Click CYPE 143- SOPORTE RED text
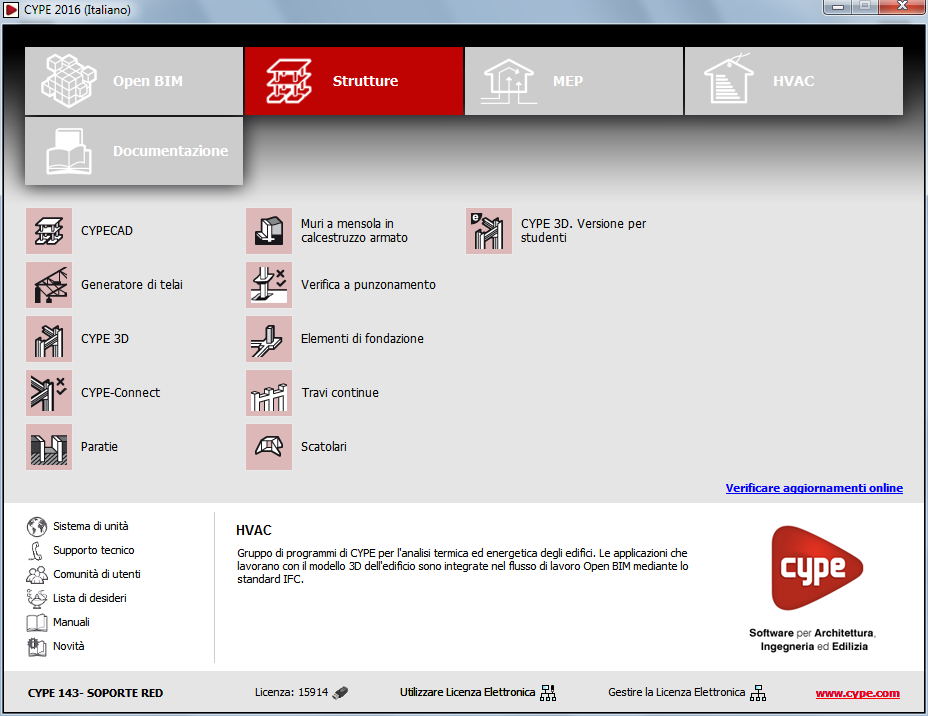This screenshot has height=716, width=928. coord(95,693)
